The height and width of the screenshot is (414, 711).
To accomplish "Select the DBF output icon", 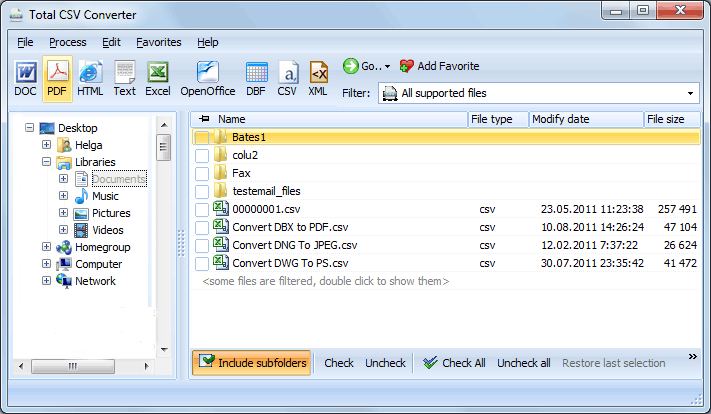I will [x=256, y=77].
